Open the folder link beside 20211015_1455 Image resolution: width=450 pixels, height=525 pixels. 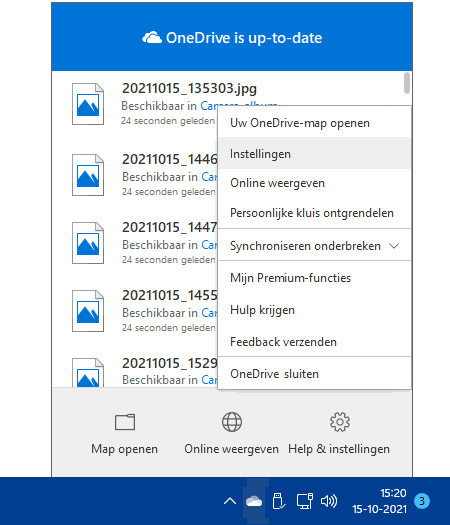210,313
